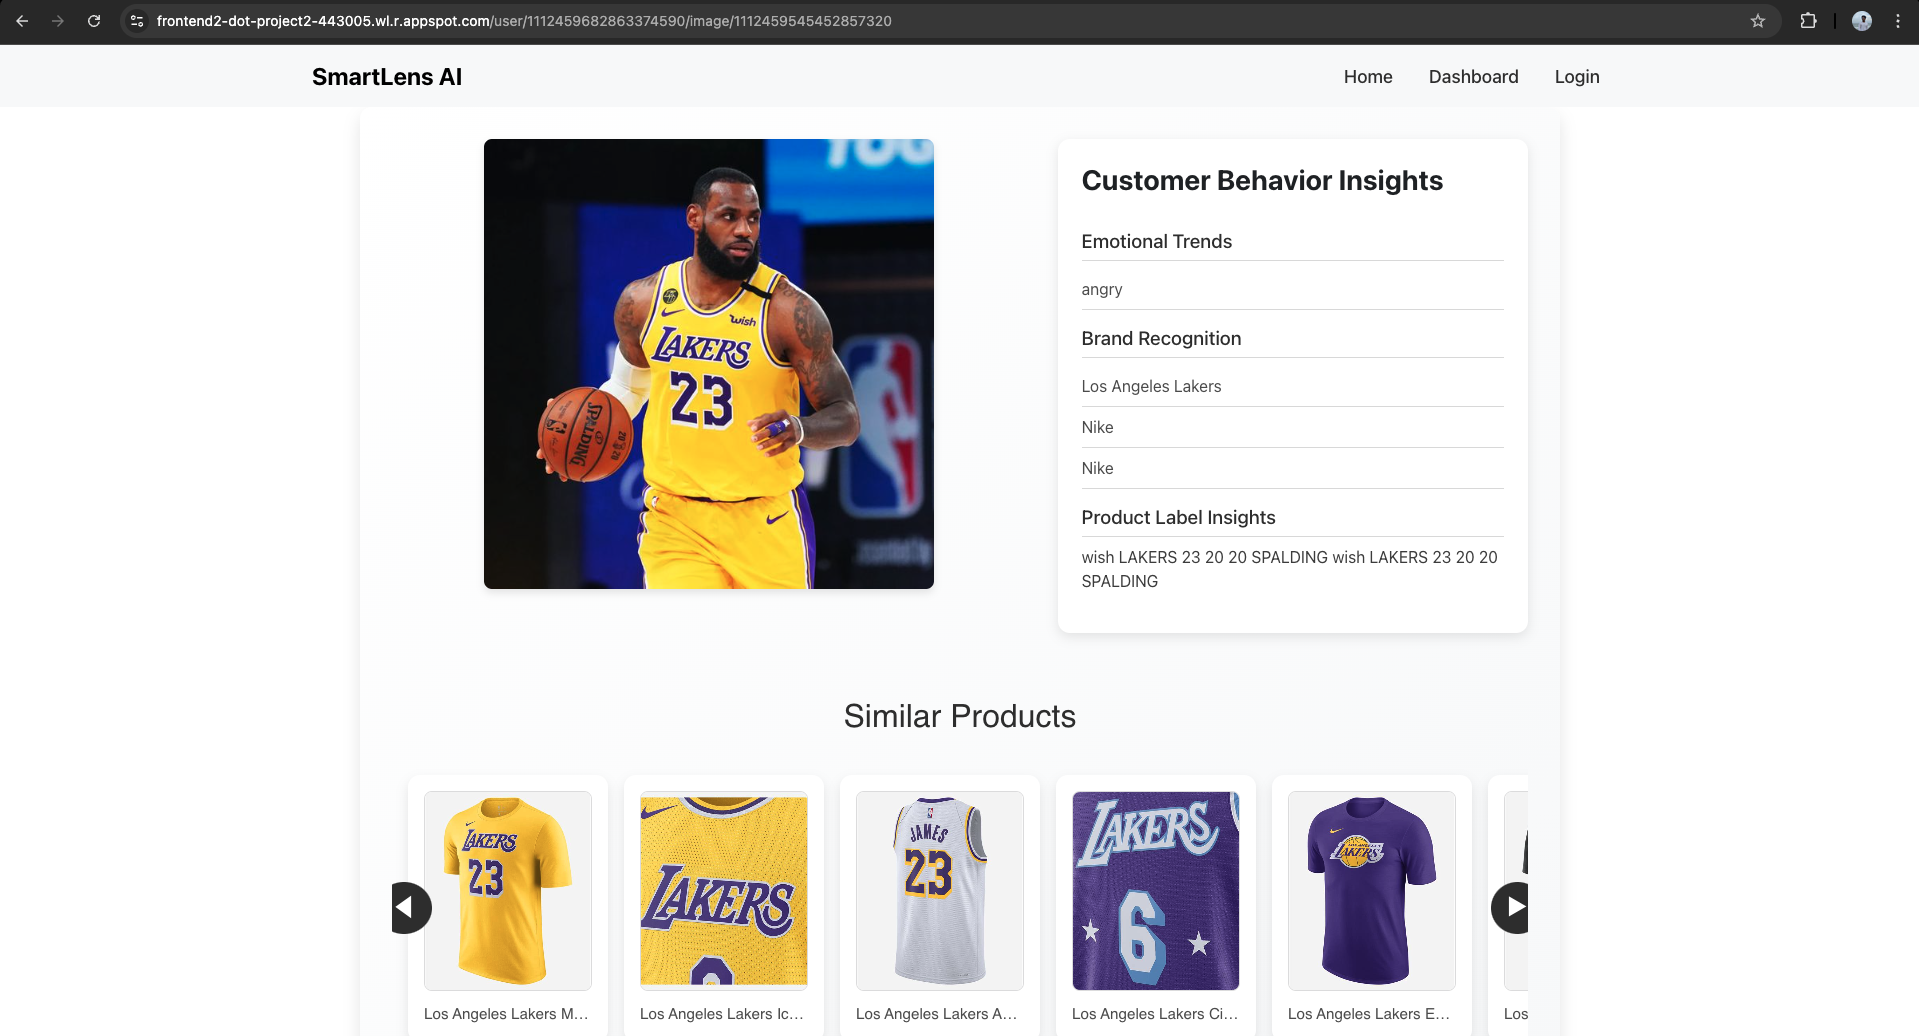Select 'Los Angeles Lakers A…' product title
This screenshot has width=1919, height=1036.
click(937, 1014)
